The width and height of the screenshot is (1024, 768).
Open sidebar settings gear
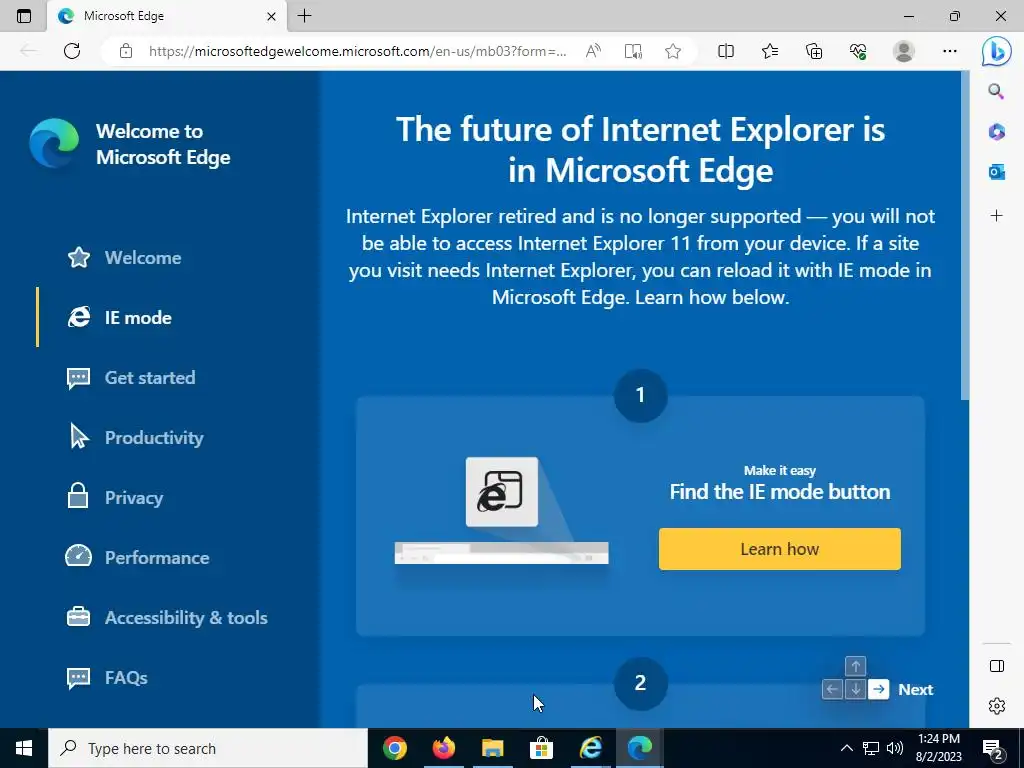(997, 706)
